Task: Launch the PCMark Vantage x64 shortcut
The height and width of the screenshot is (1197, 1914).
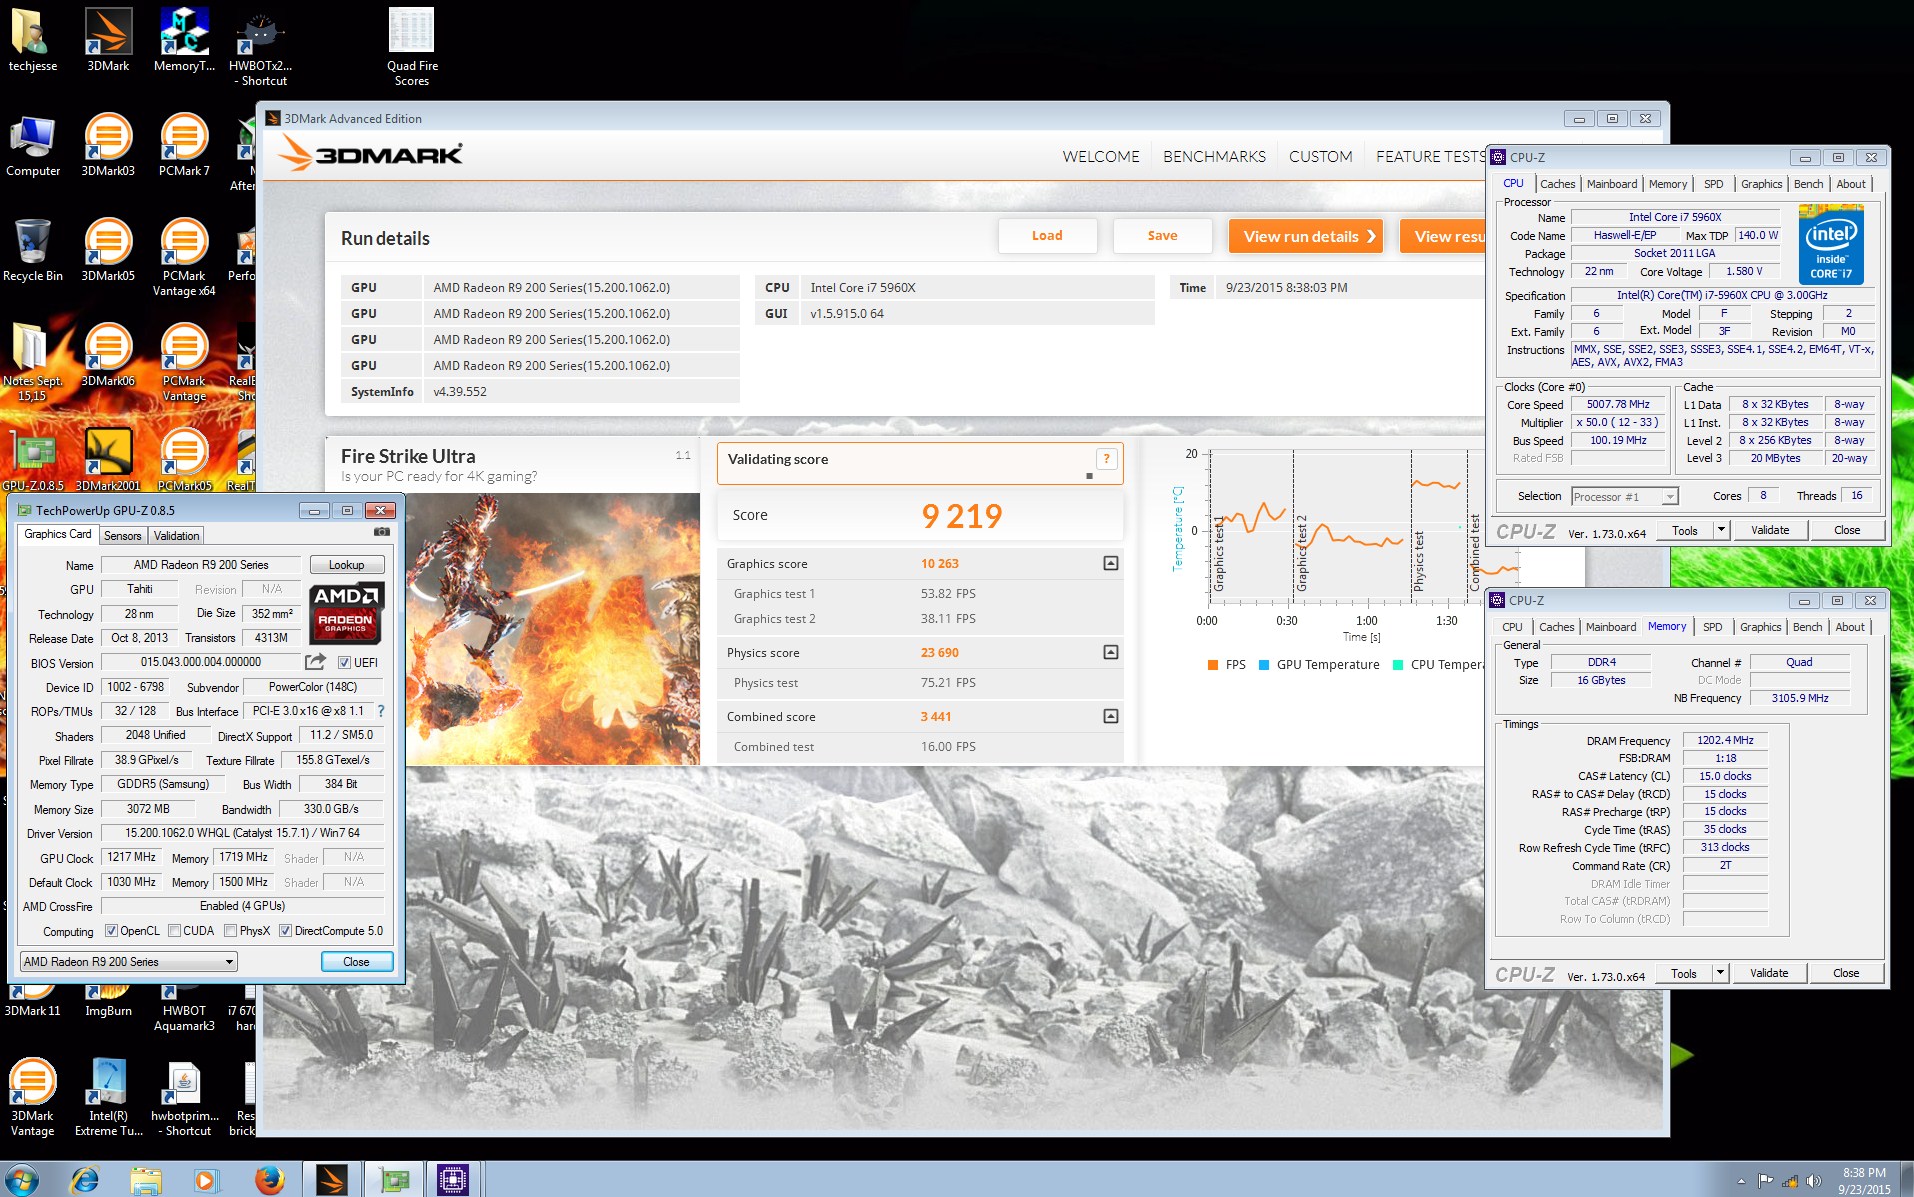Action: coord(184,258)
